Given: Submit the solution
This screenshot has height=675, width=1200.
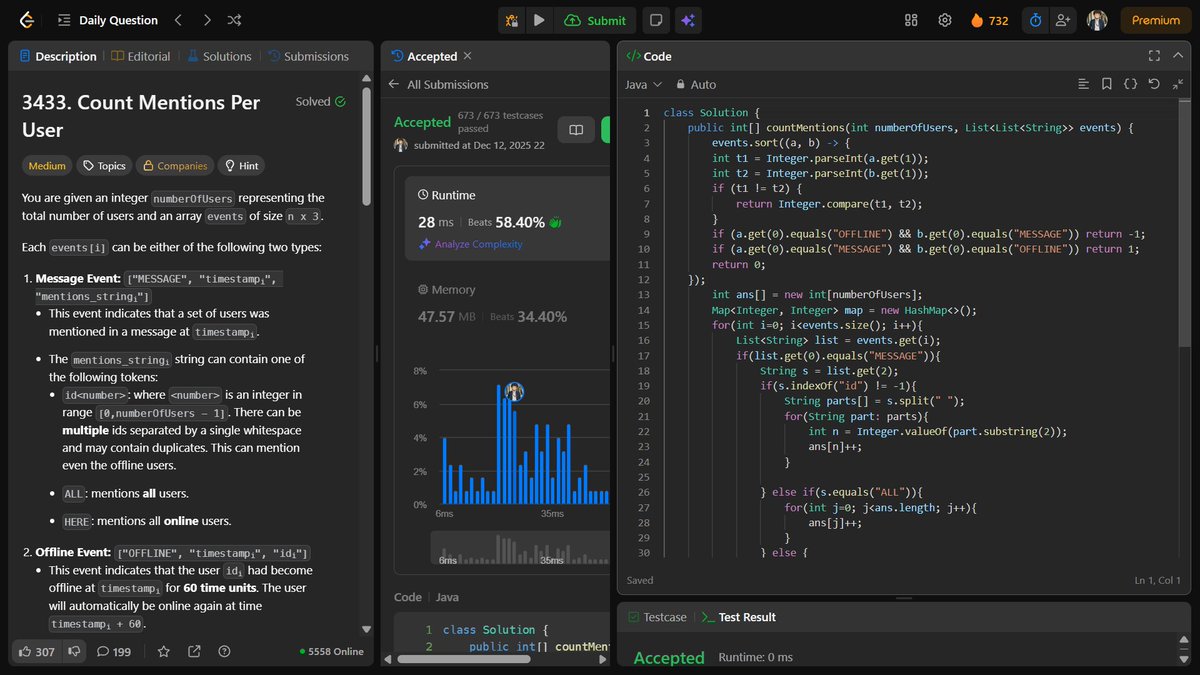Looking at the screenshot, I should [x=596, y=20].
